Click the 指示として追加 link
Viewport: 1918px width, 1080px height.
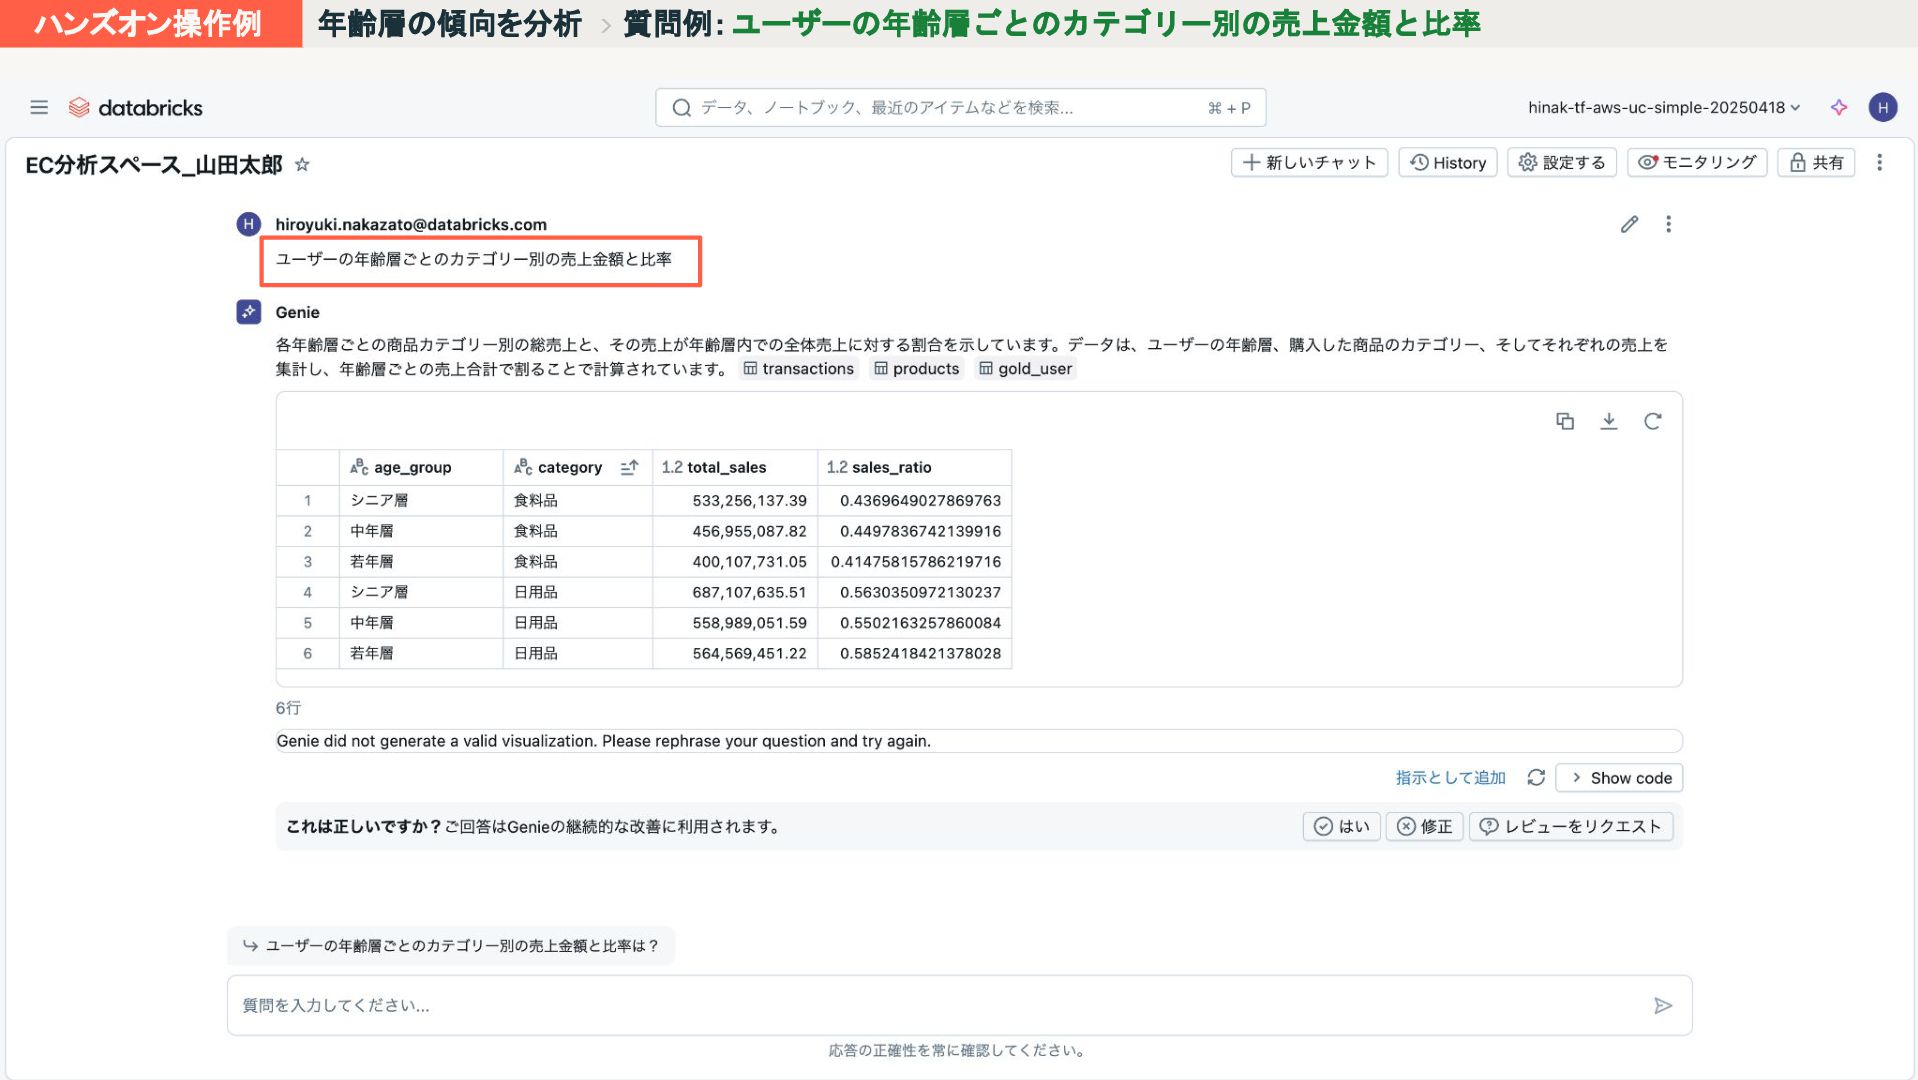click(x=1450, y=777)
